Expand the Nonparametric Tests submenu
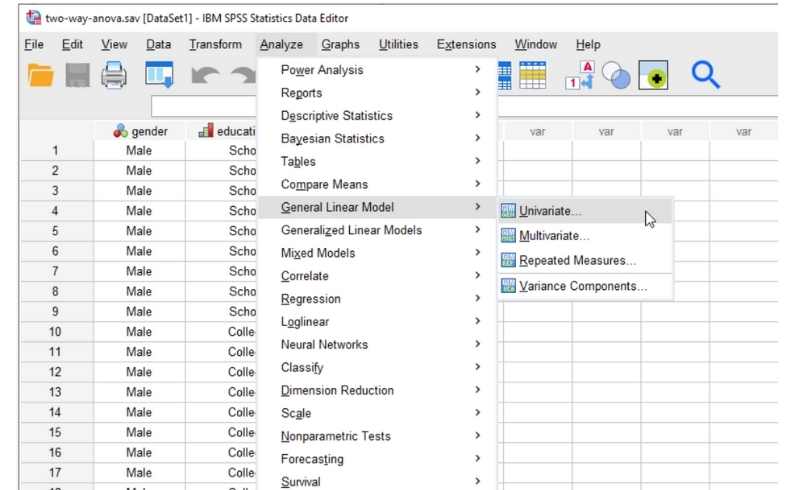The height and width of the screenshot is (490, 799). coord(378,437)
